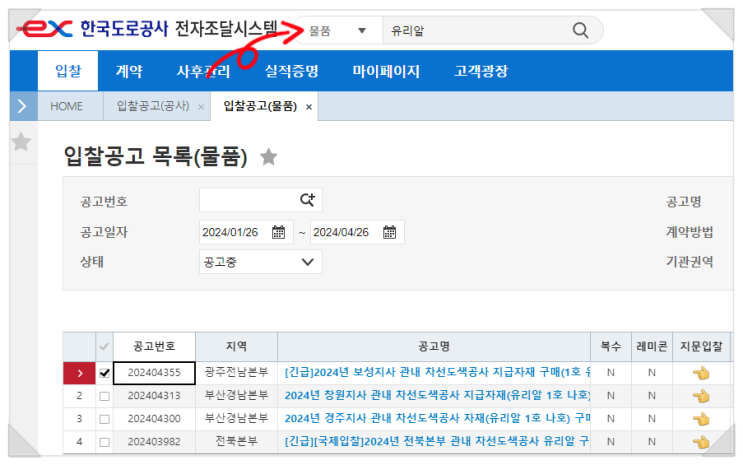Click row number 3 cell
This screenshot has height=465, width=743.
[79, 419]
